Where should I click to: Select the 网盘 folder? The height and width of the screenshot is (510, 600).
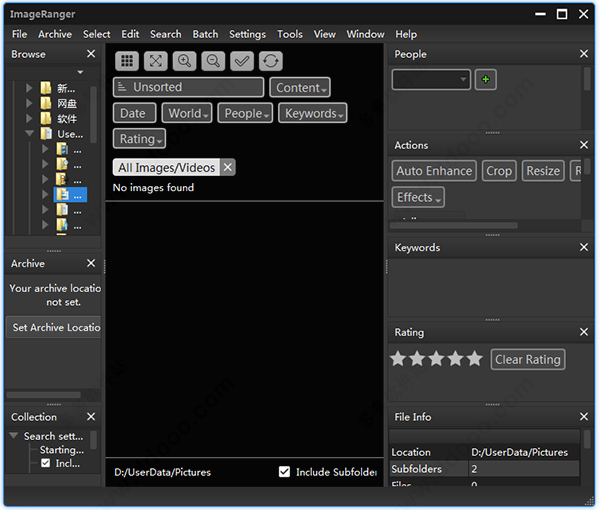(59, 103)
